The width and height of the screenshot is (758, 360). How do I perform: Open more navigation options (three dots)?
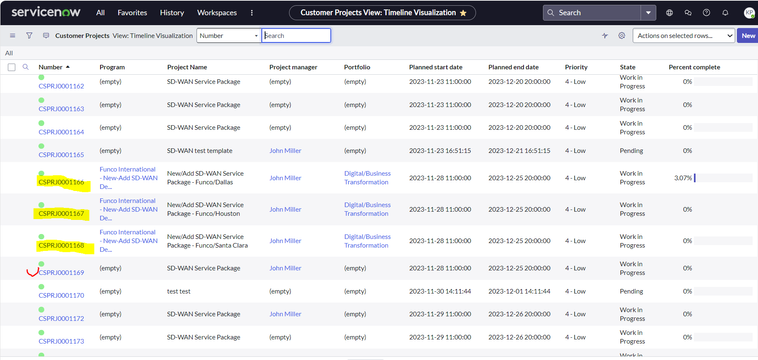coord(252,13)
